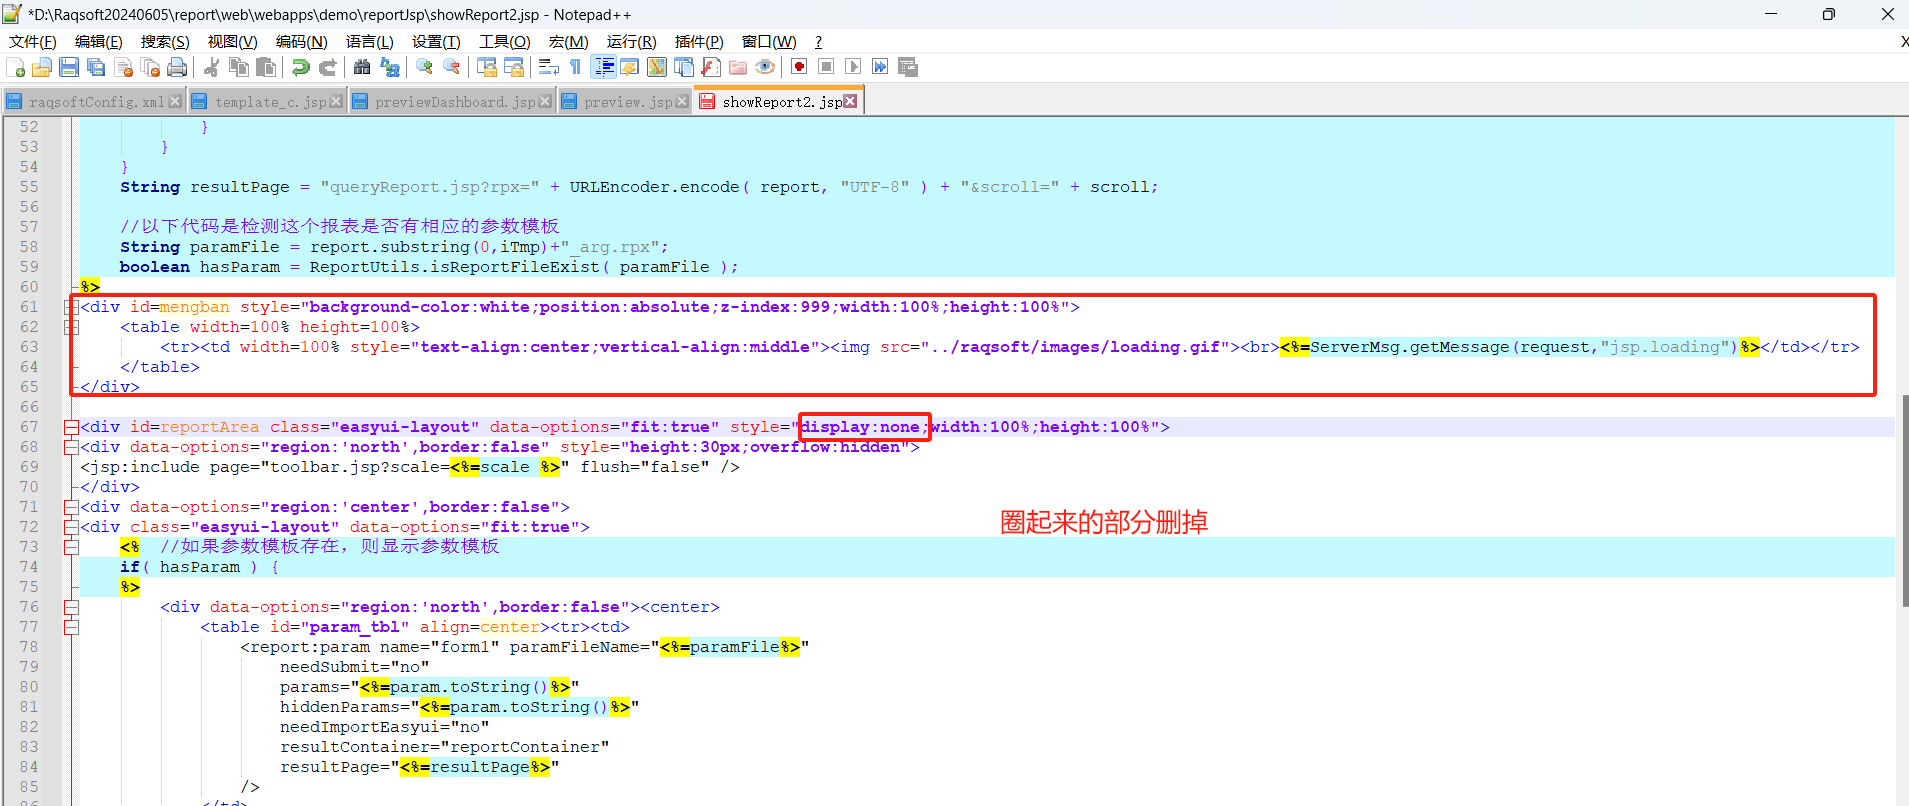The height and width of the screenshot is (806, 1909).
Task: Save the current file via toolbar
Action: pyautogui.click(x=69, y=67)
